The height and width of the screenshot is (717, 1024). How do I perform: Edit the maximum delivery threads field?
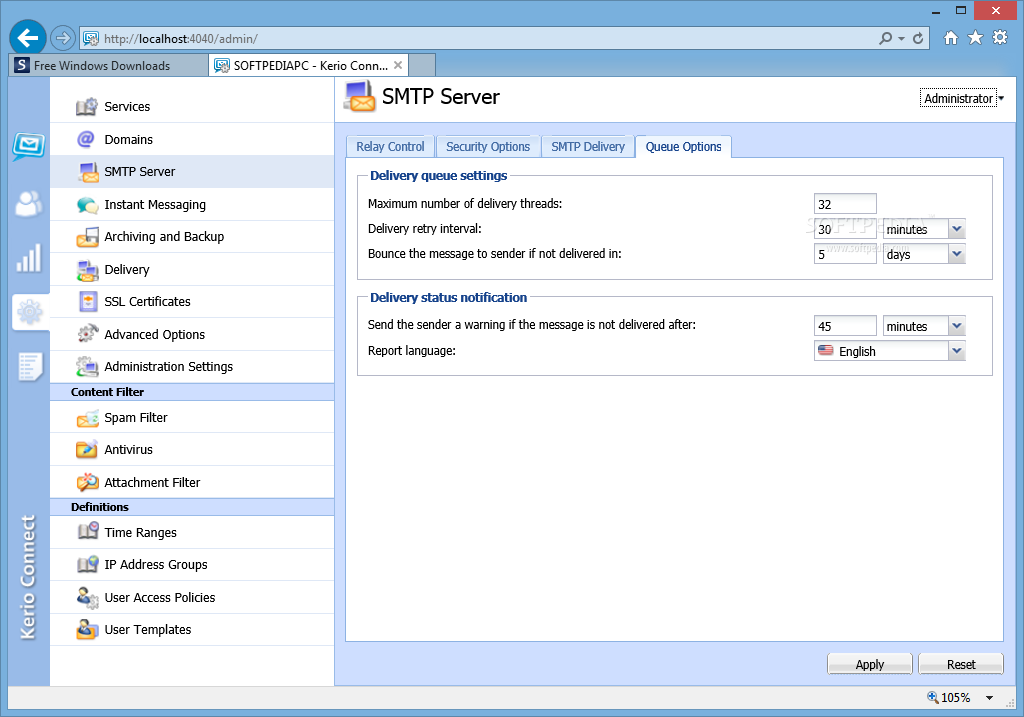[x=845, y=204]
